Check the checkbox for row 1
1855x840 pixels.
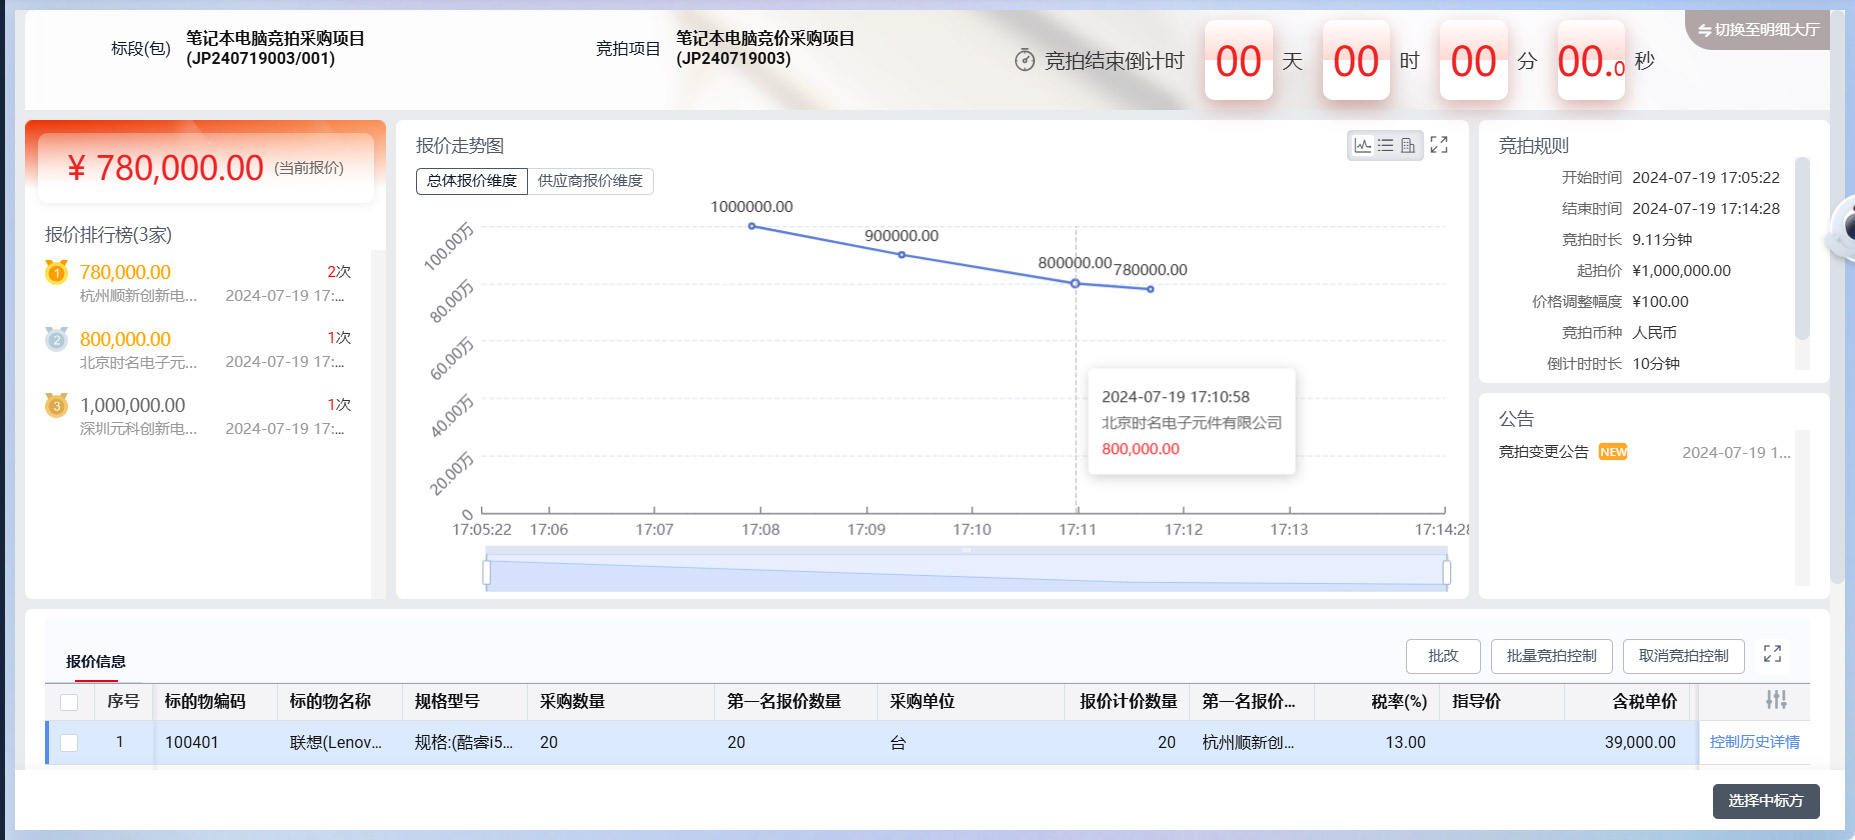click(69, 743)
